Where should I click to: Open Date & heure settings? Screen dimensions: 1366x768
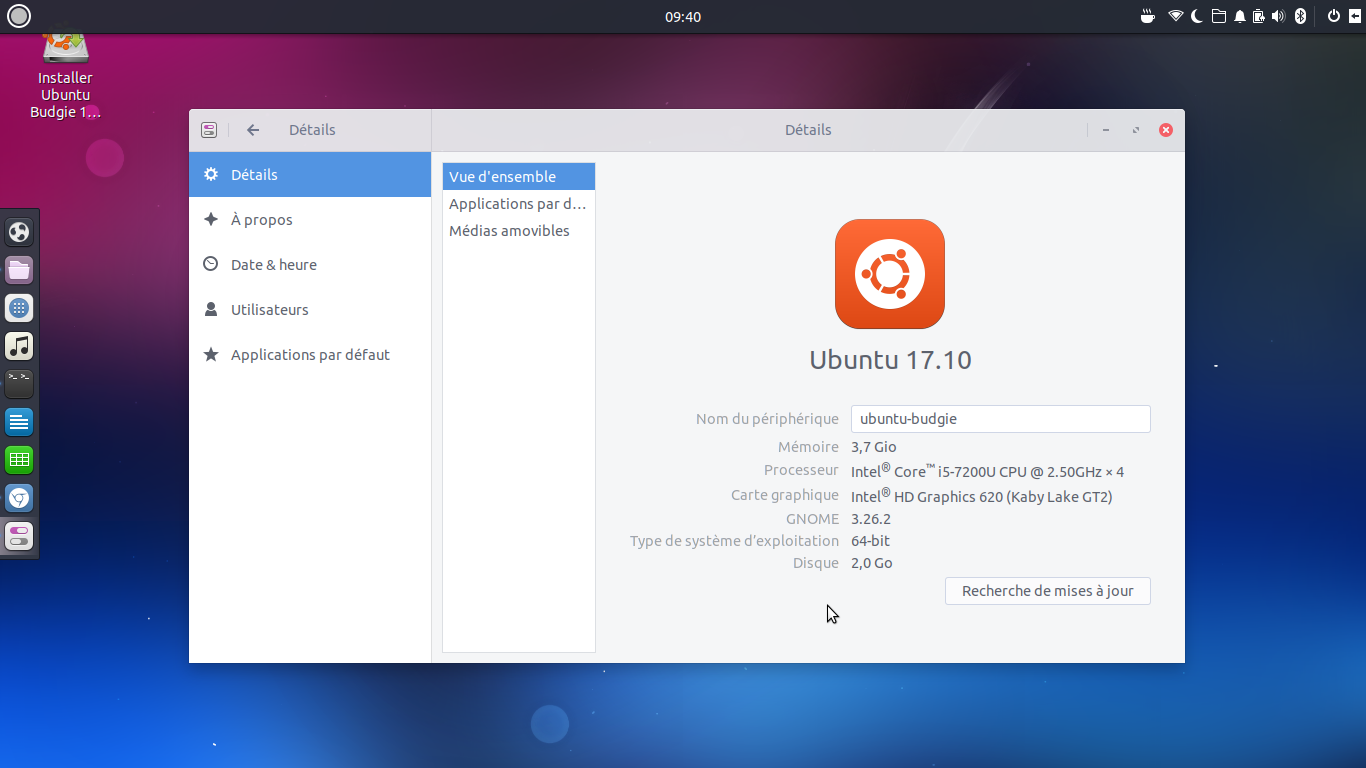point(310,264)
